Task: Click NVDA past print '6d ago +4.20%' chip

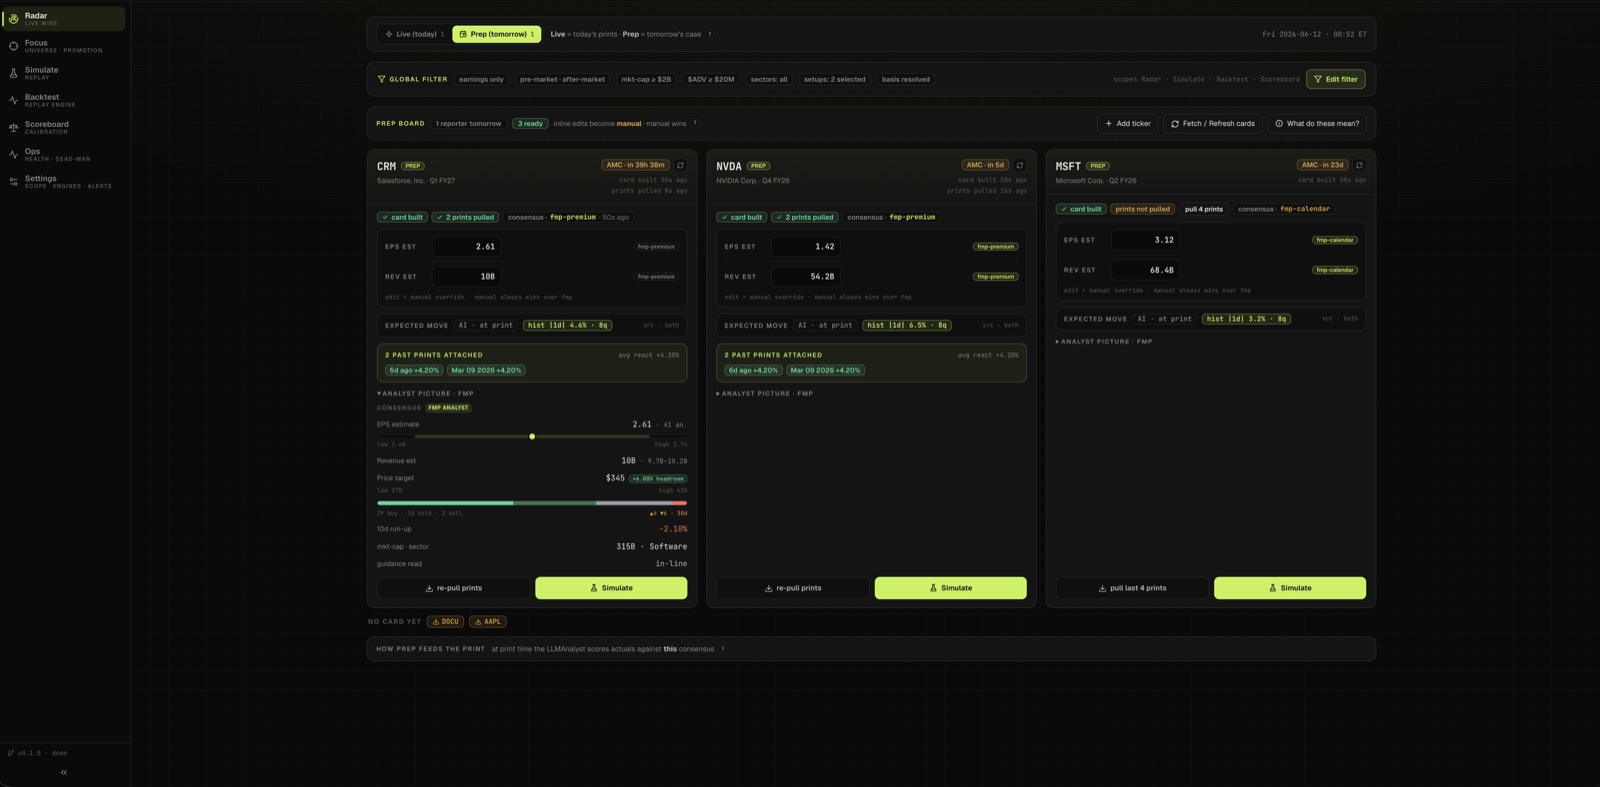Action: point(753,370)
